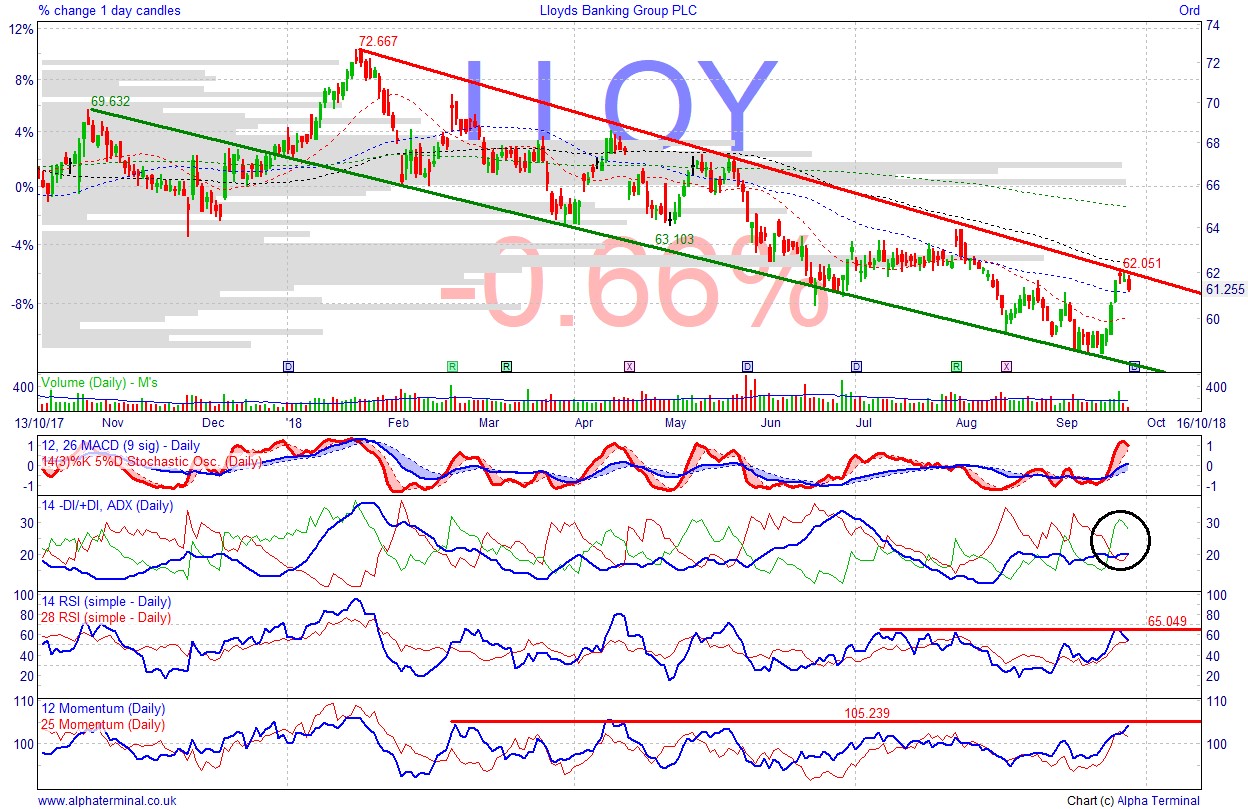
Task: Click the 12% label on left axis
Action: 22,29
